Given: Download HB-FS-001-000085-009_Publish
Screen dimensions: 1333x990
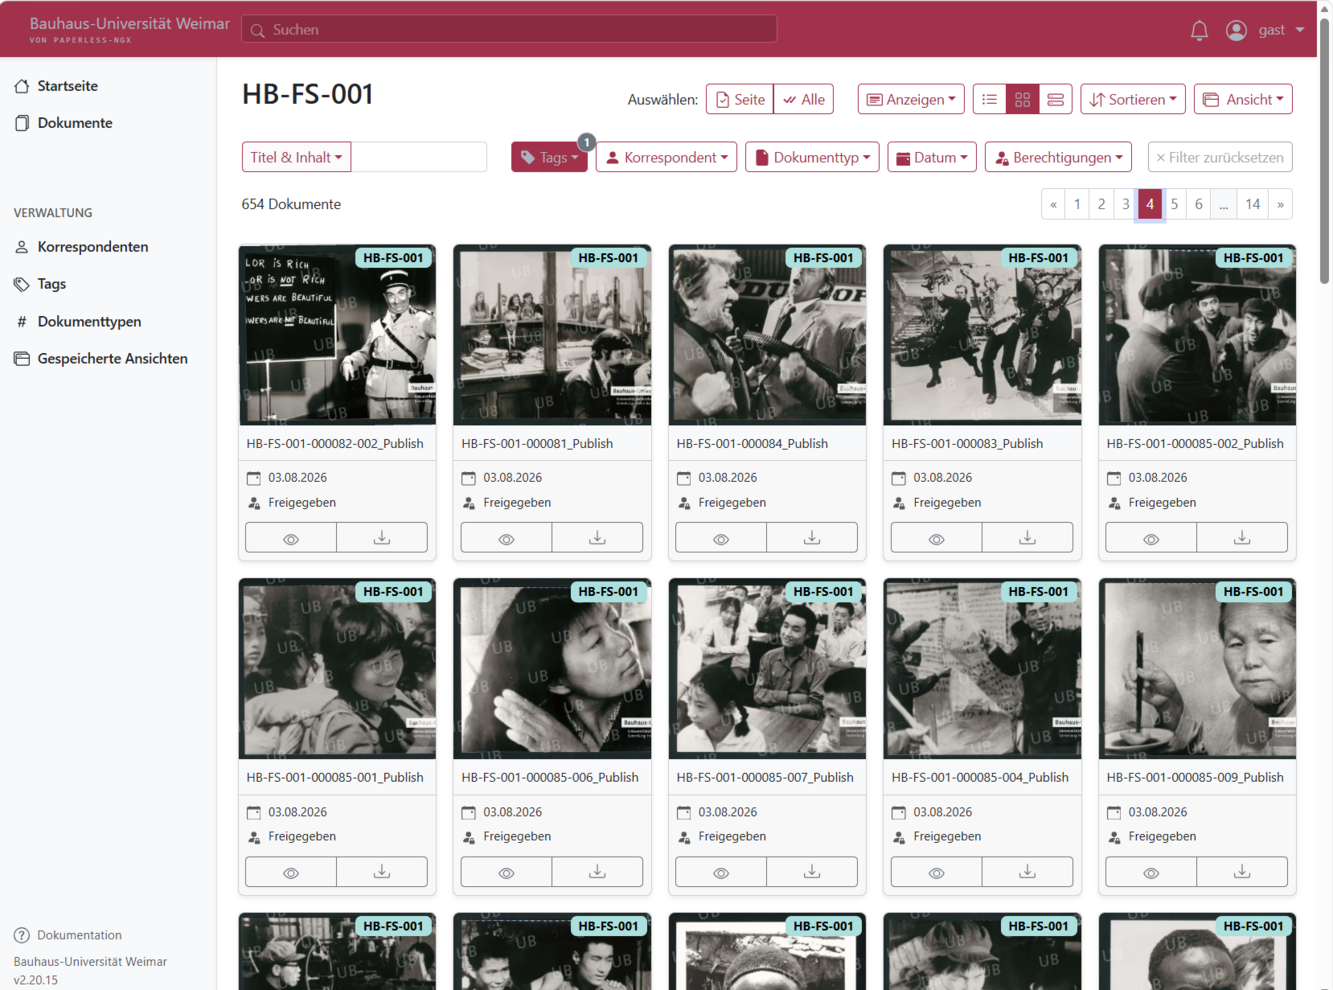Looking at the screenshot, I should click(1242, 872).
